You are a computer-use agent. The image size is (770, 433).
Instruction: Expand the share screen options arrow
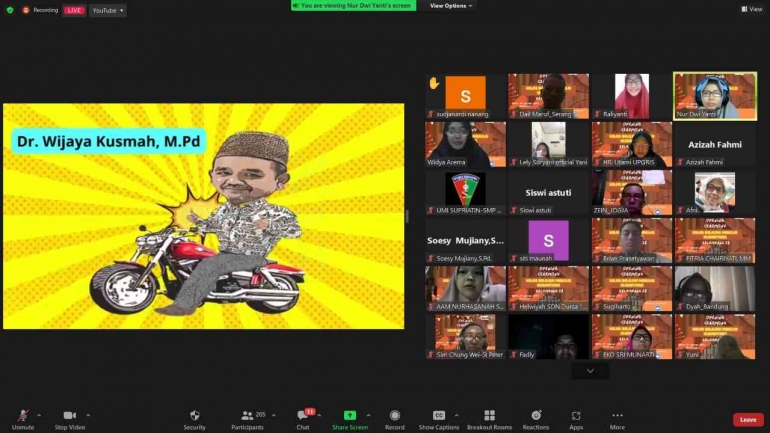tap(368, 415)
